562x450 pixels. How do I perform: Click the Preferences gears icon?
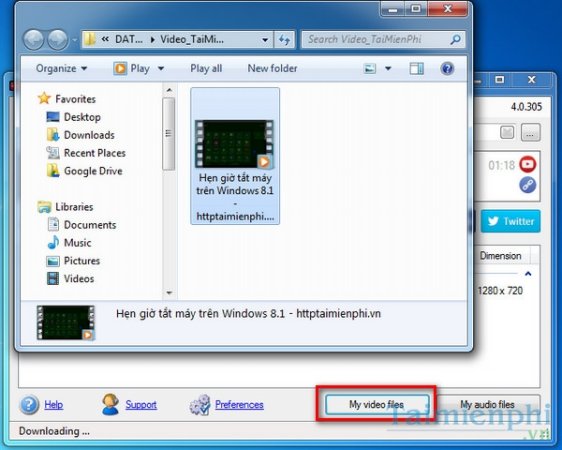point(200,405)
